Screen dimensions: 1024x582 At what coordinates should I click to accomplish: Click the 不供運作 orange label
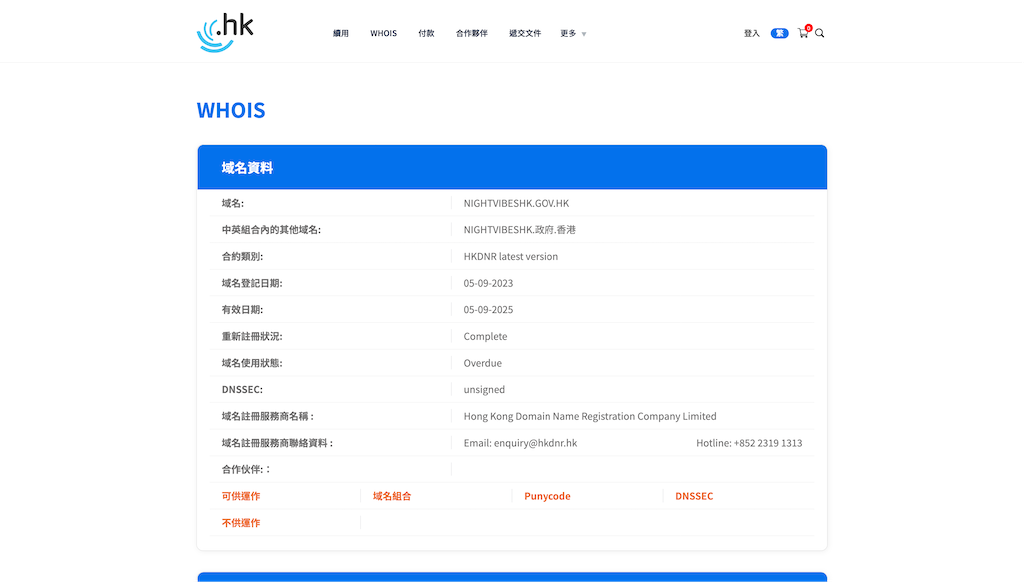241,523
